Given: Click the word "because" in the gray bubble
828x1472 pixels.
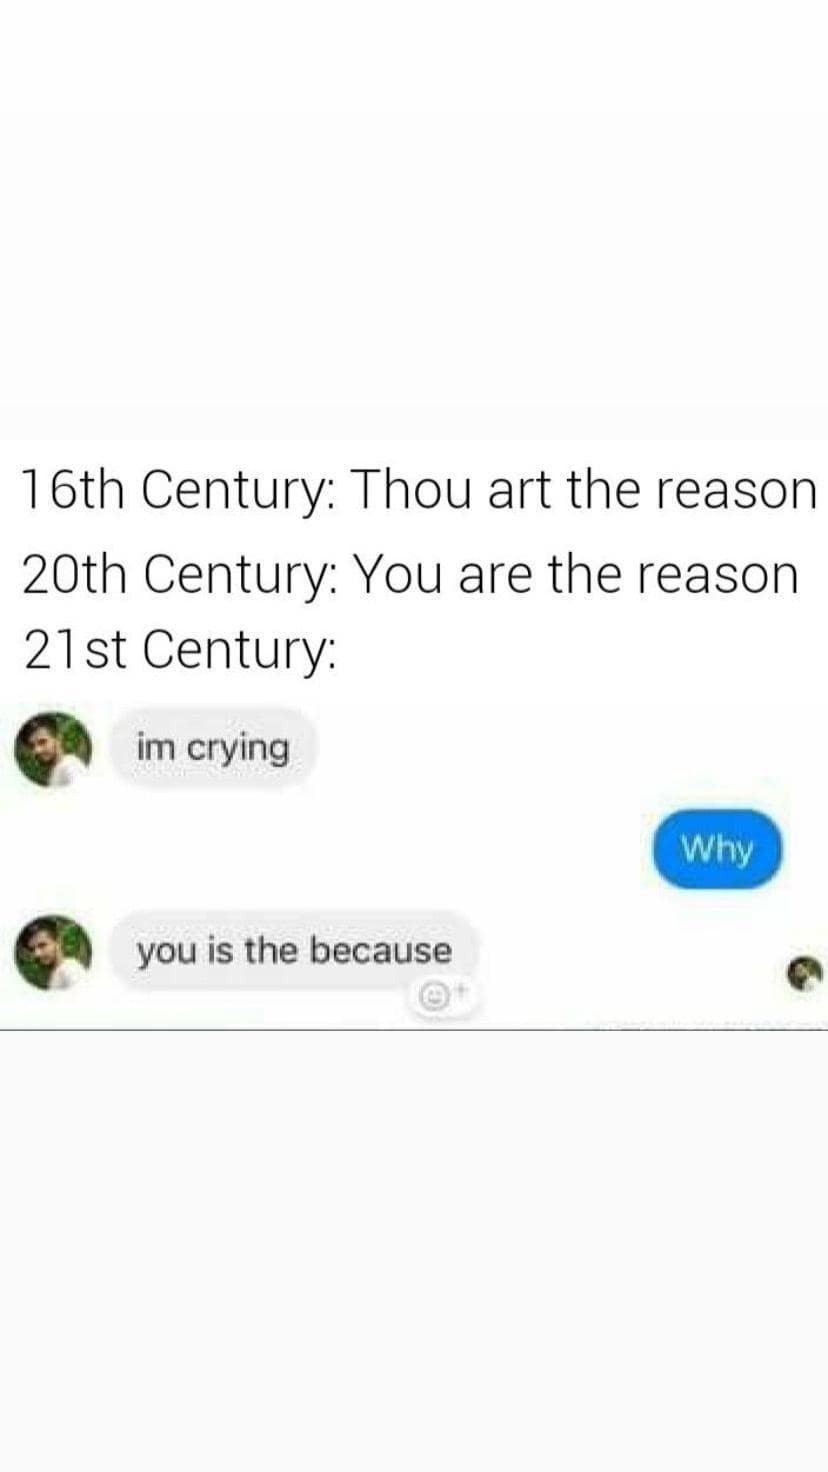Looking at the screenshot, I should point(380,950).
